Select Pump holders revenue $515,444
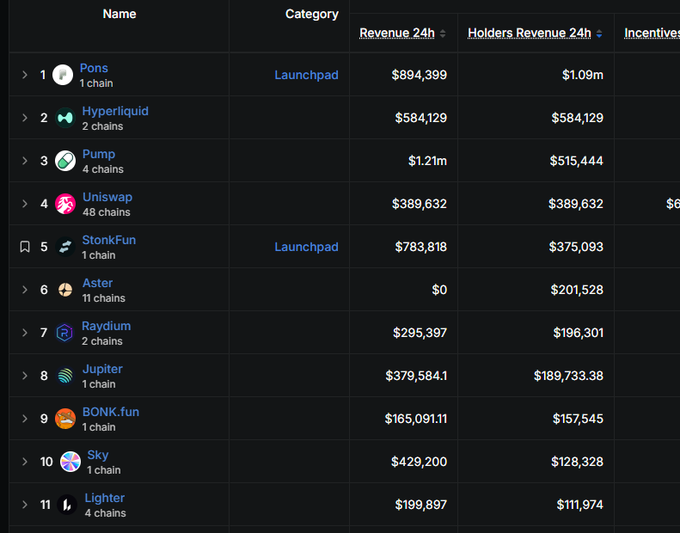 tap(576, 161)
